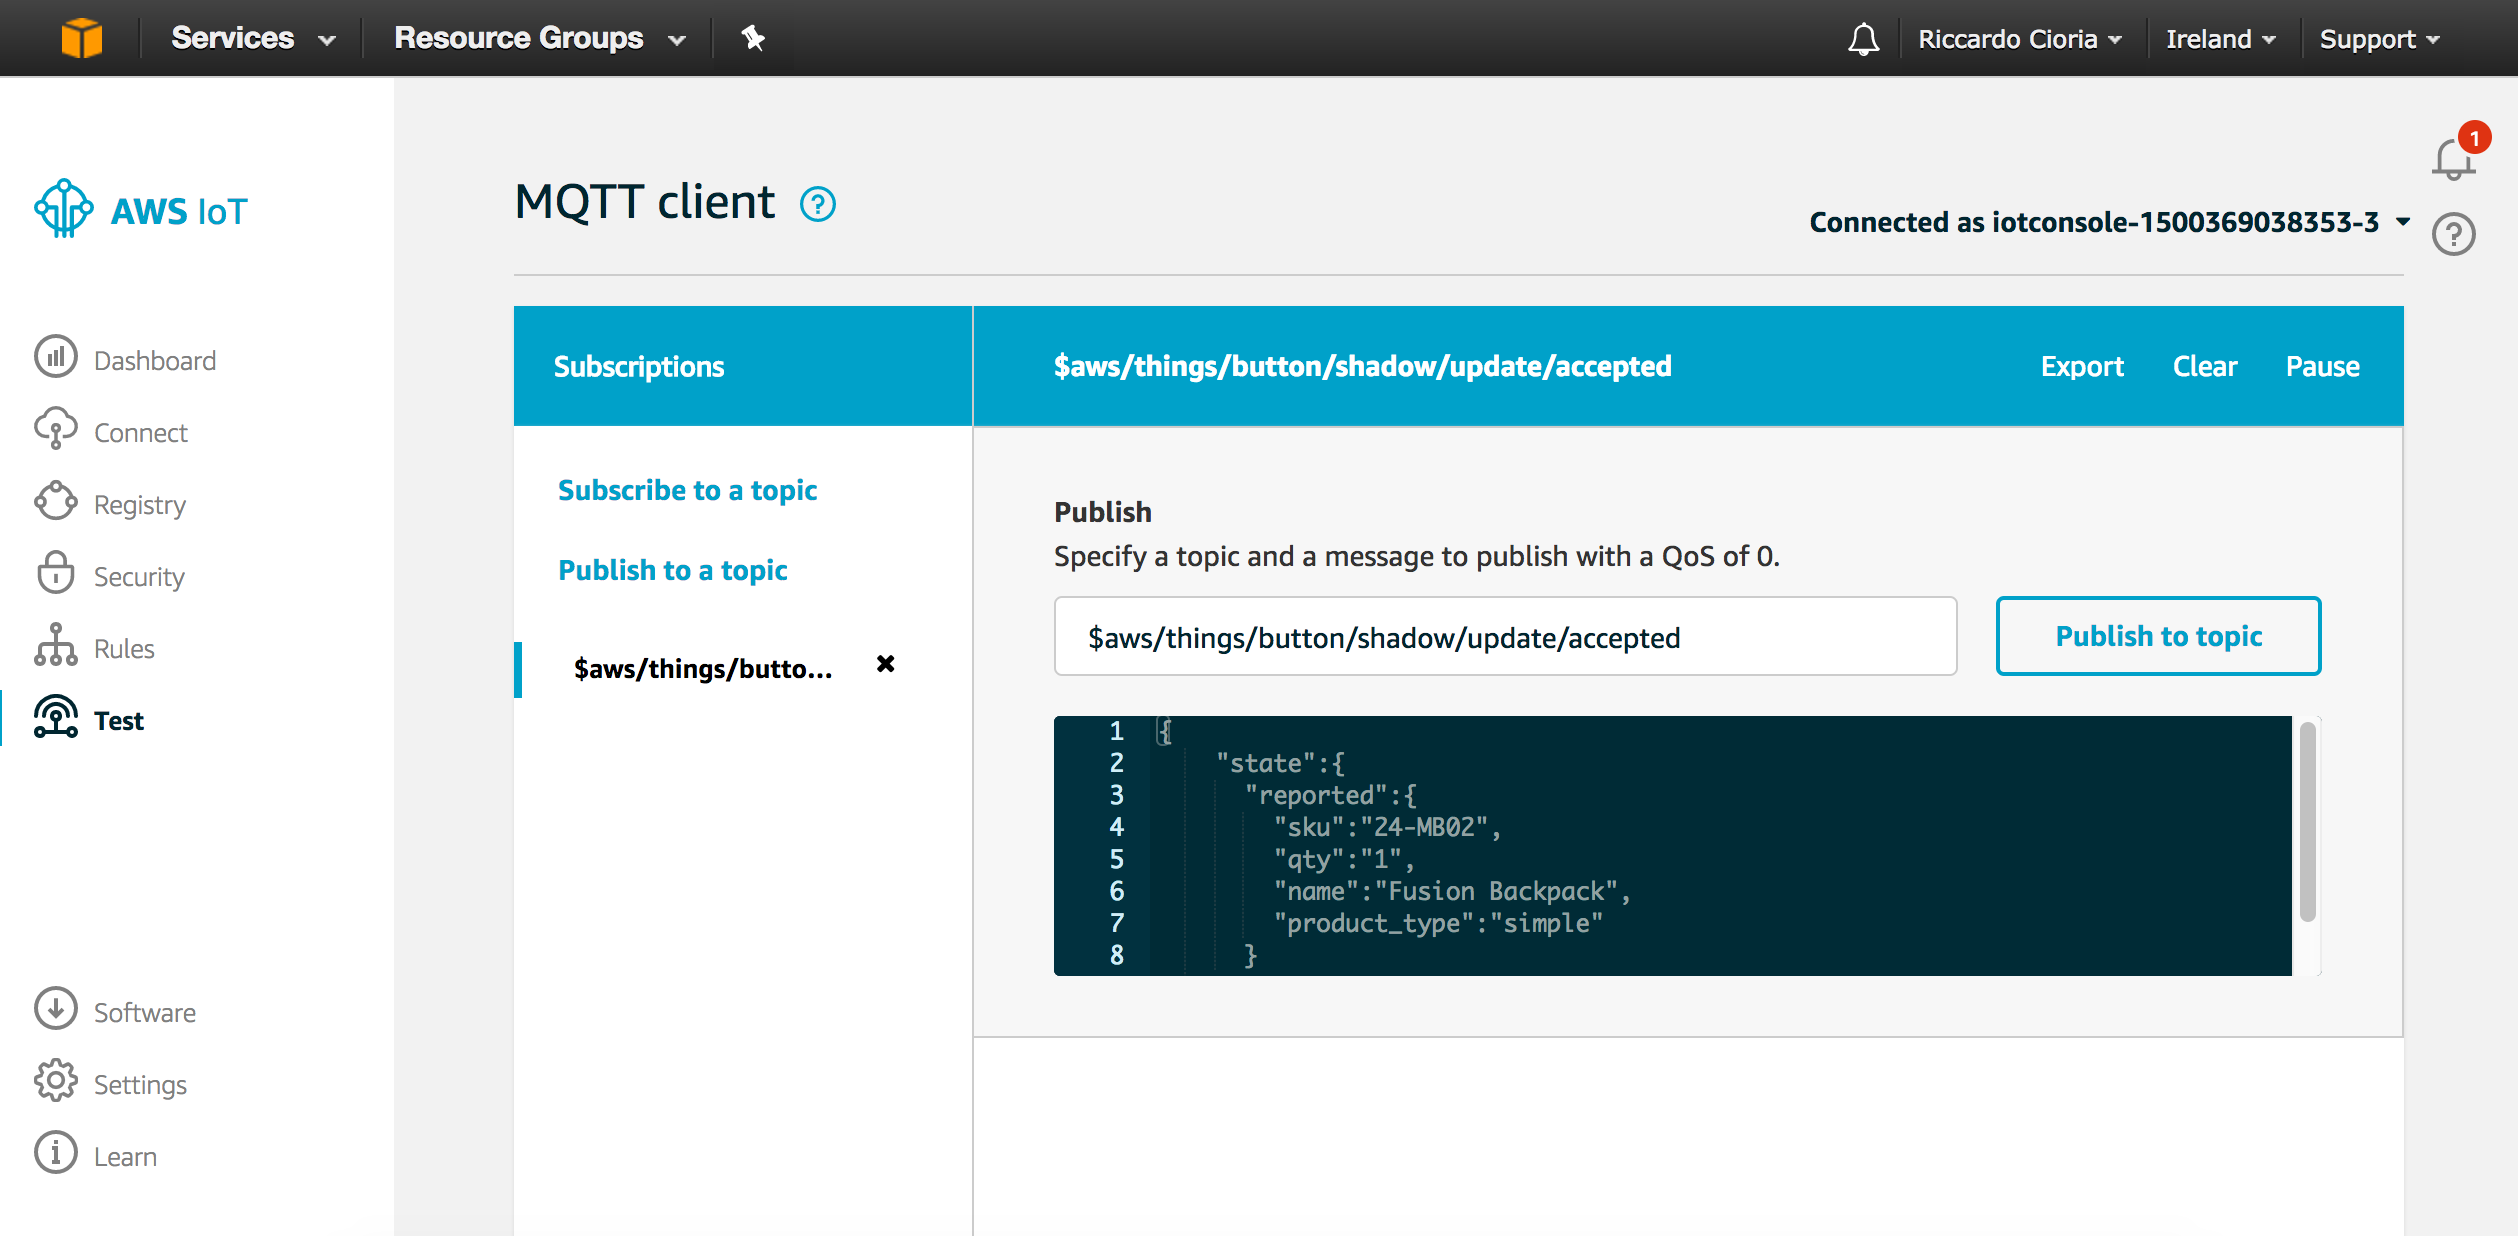
Task: Click the gray question mark help icon
Action: (x=2454, y=234)
